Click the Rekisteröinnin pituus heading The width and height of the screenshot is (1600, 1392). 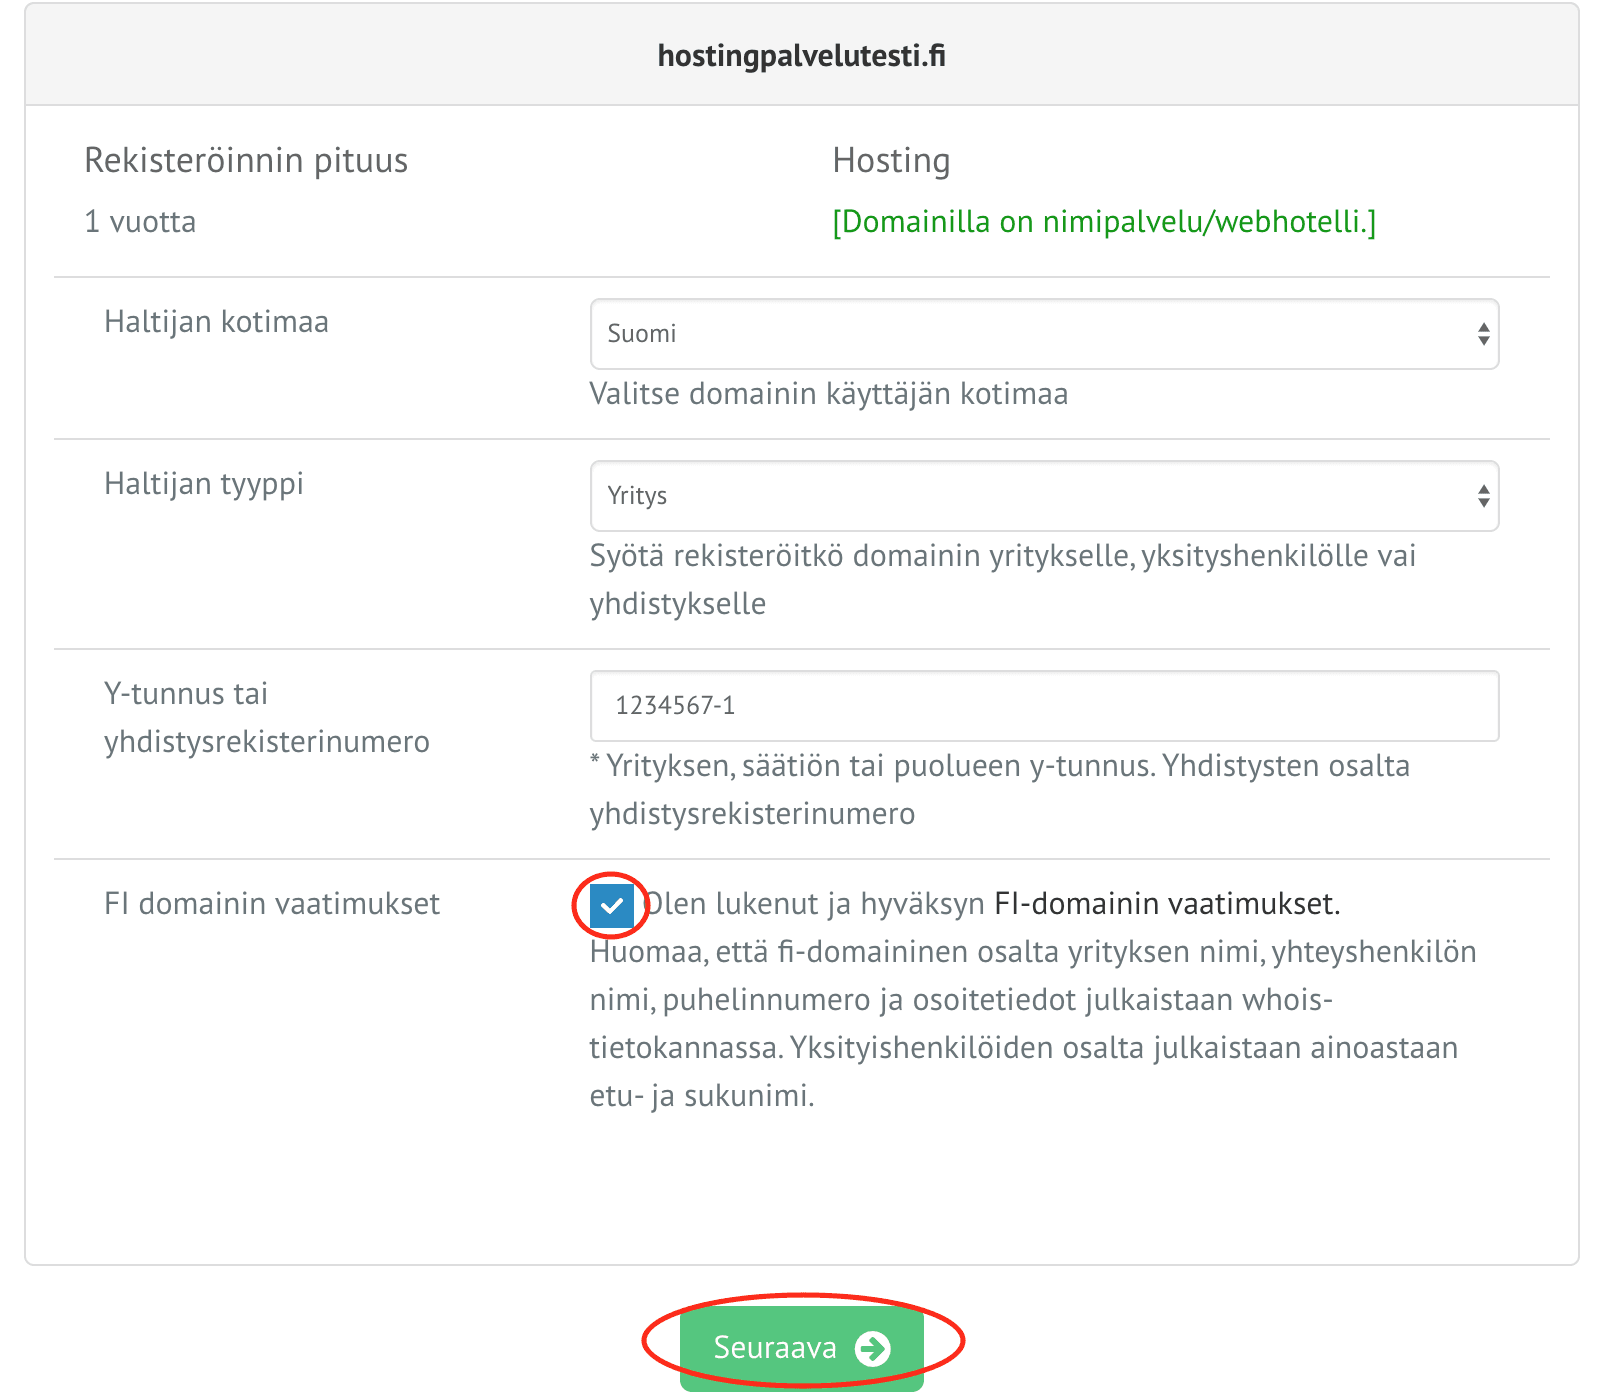[x=246, y=160]
